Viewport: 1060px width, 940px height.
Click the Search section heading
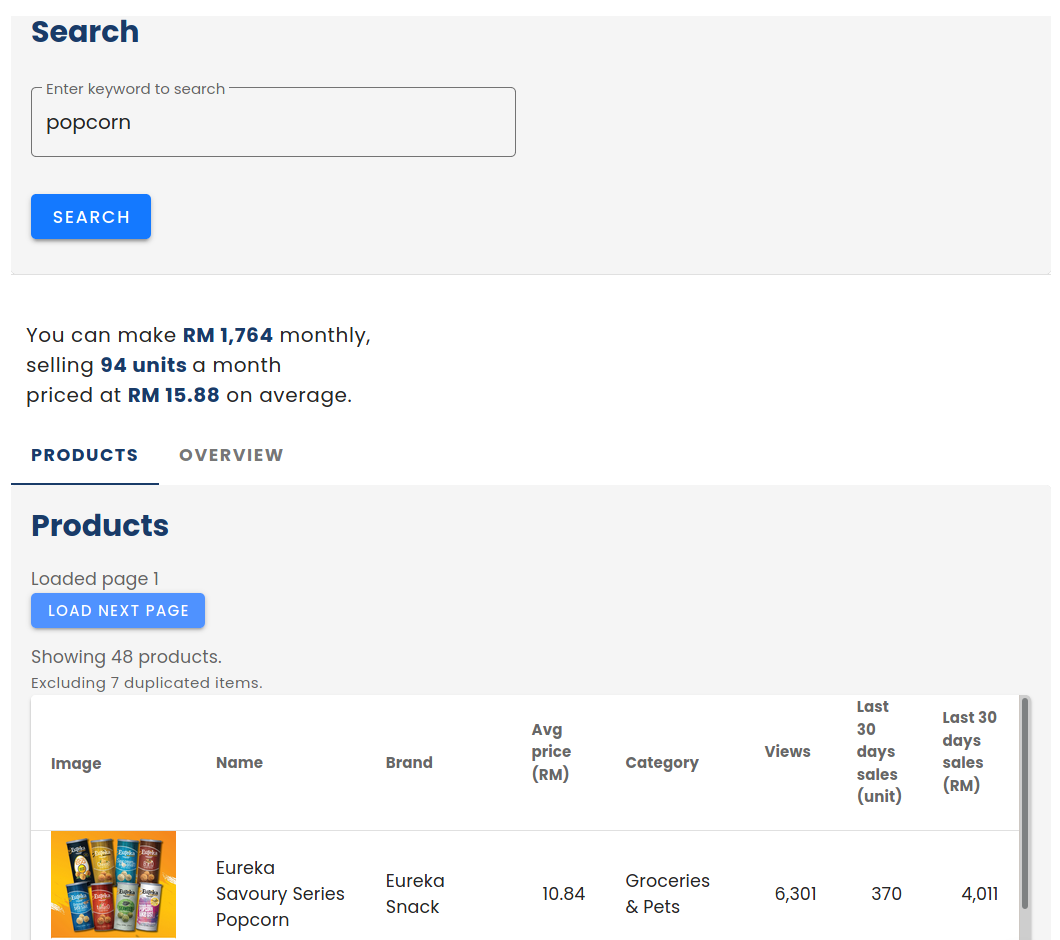point(85,32)
